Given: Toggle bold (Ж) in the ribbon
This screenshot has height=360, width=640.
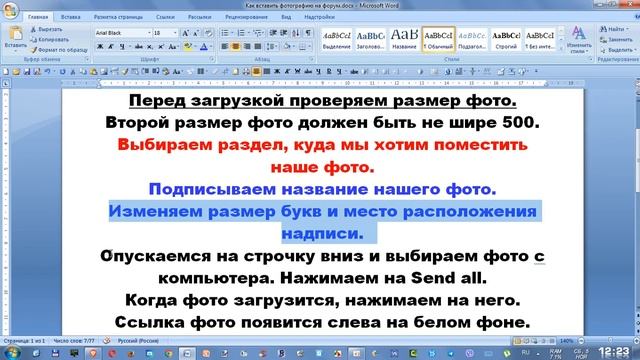Looking at the screenshot, I should 100,47.
